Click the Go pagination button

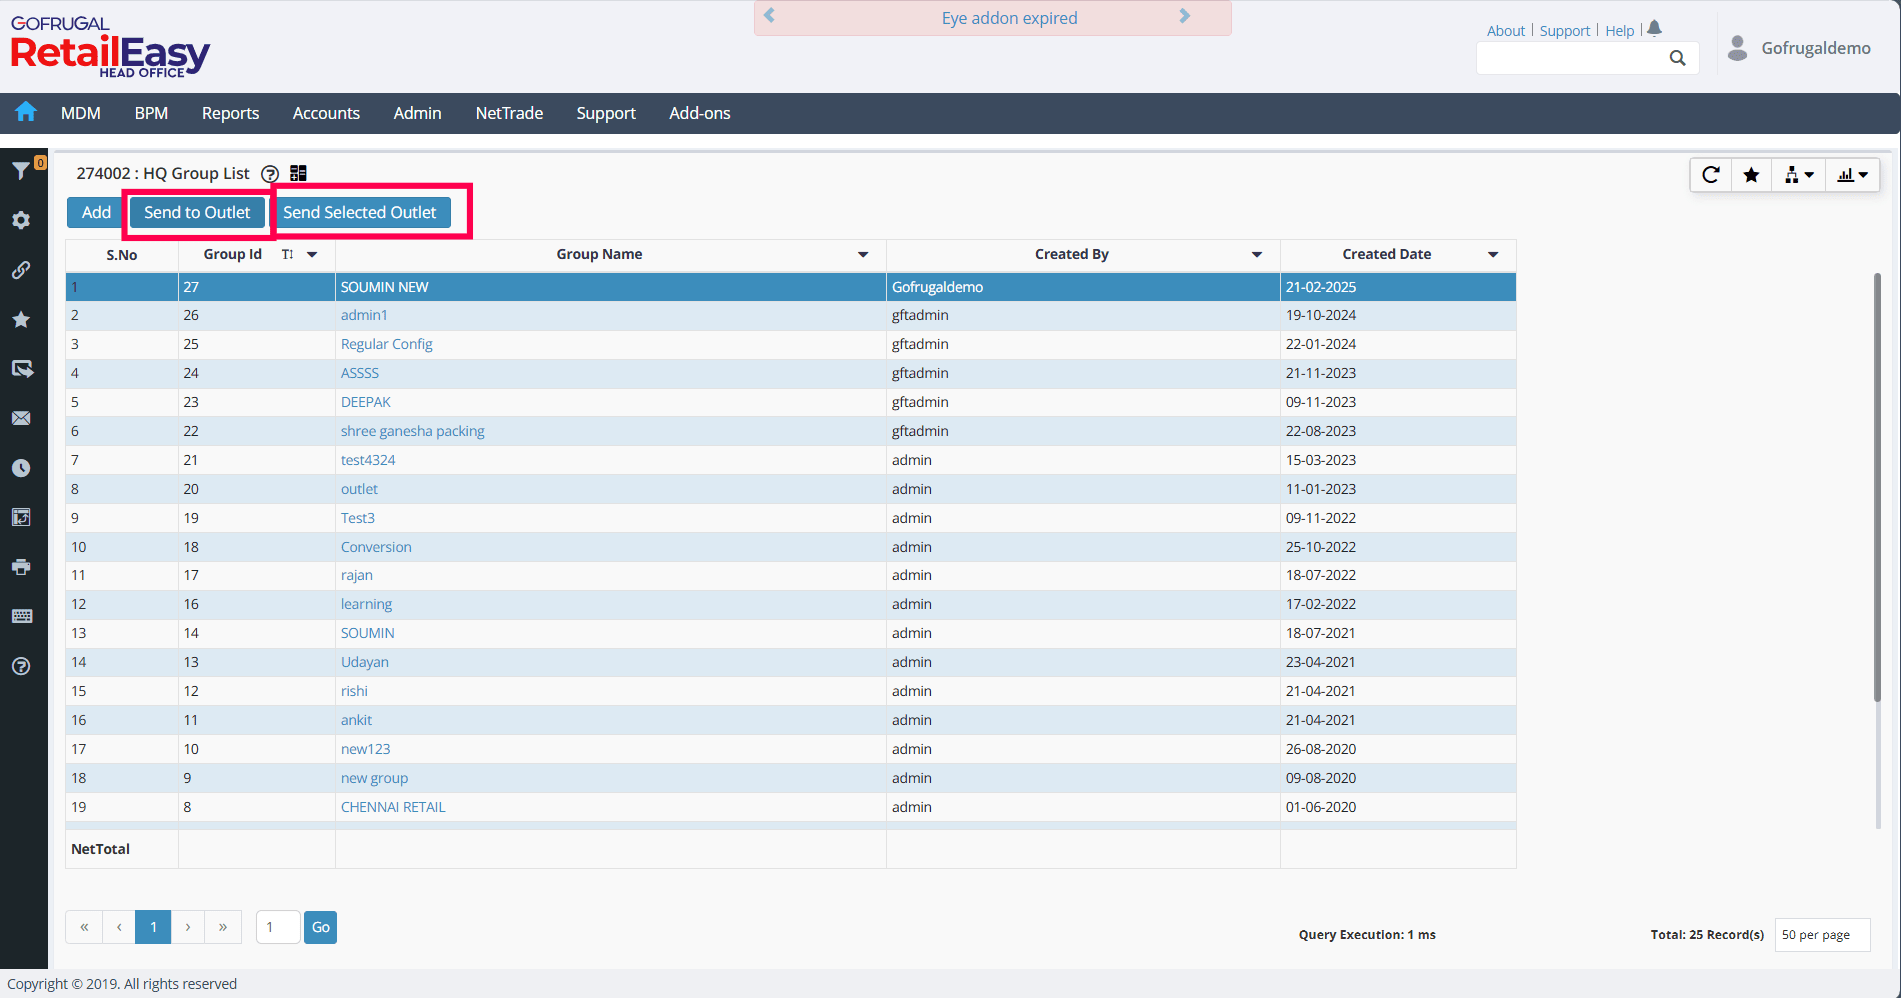(320, 927)
